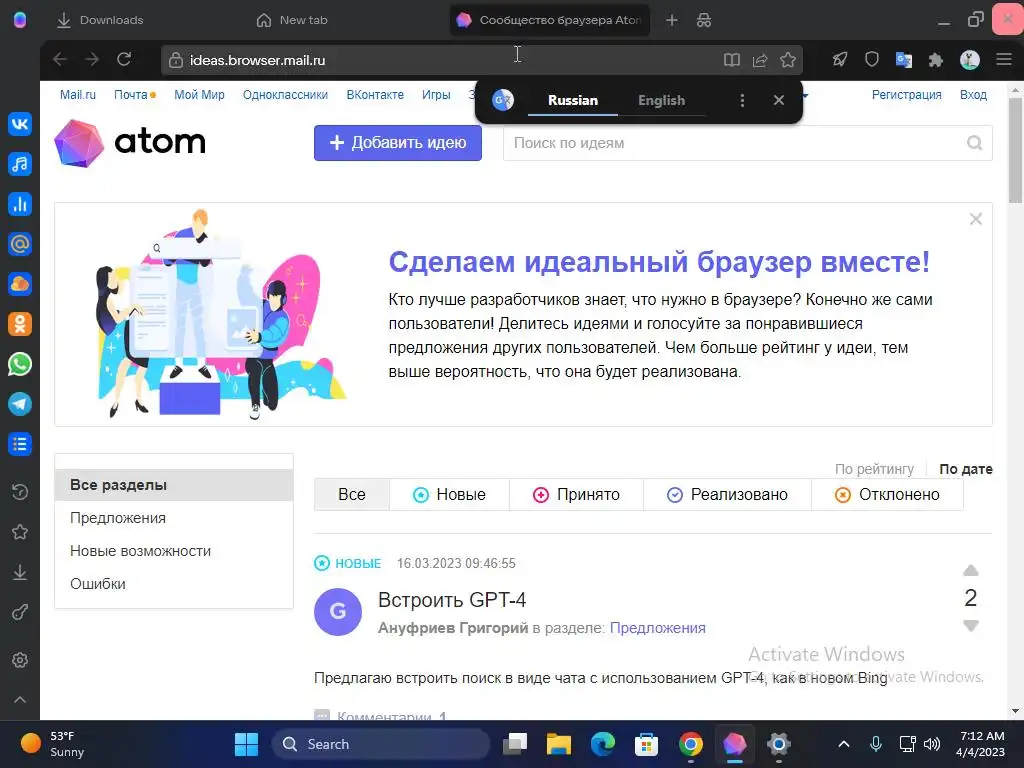Image resolution: width=1024 pixels, height=768 pixels.
Task: Close the promo banner
Action: point(976,219)
